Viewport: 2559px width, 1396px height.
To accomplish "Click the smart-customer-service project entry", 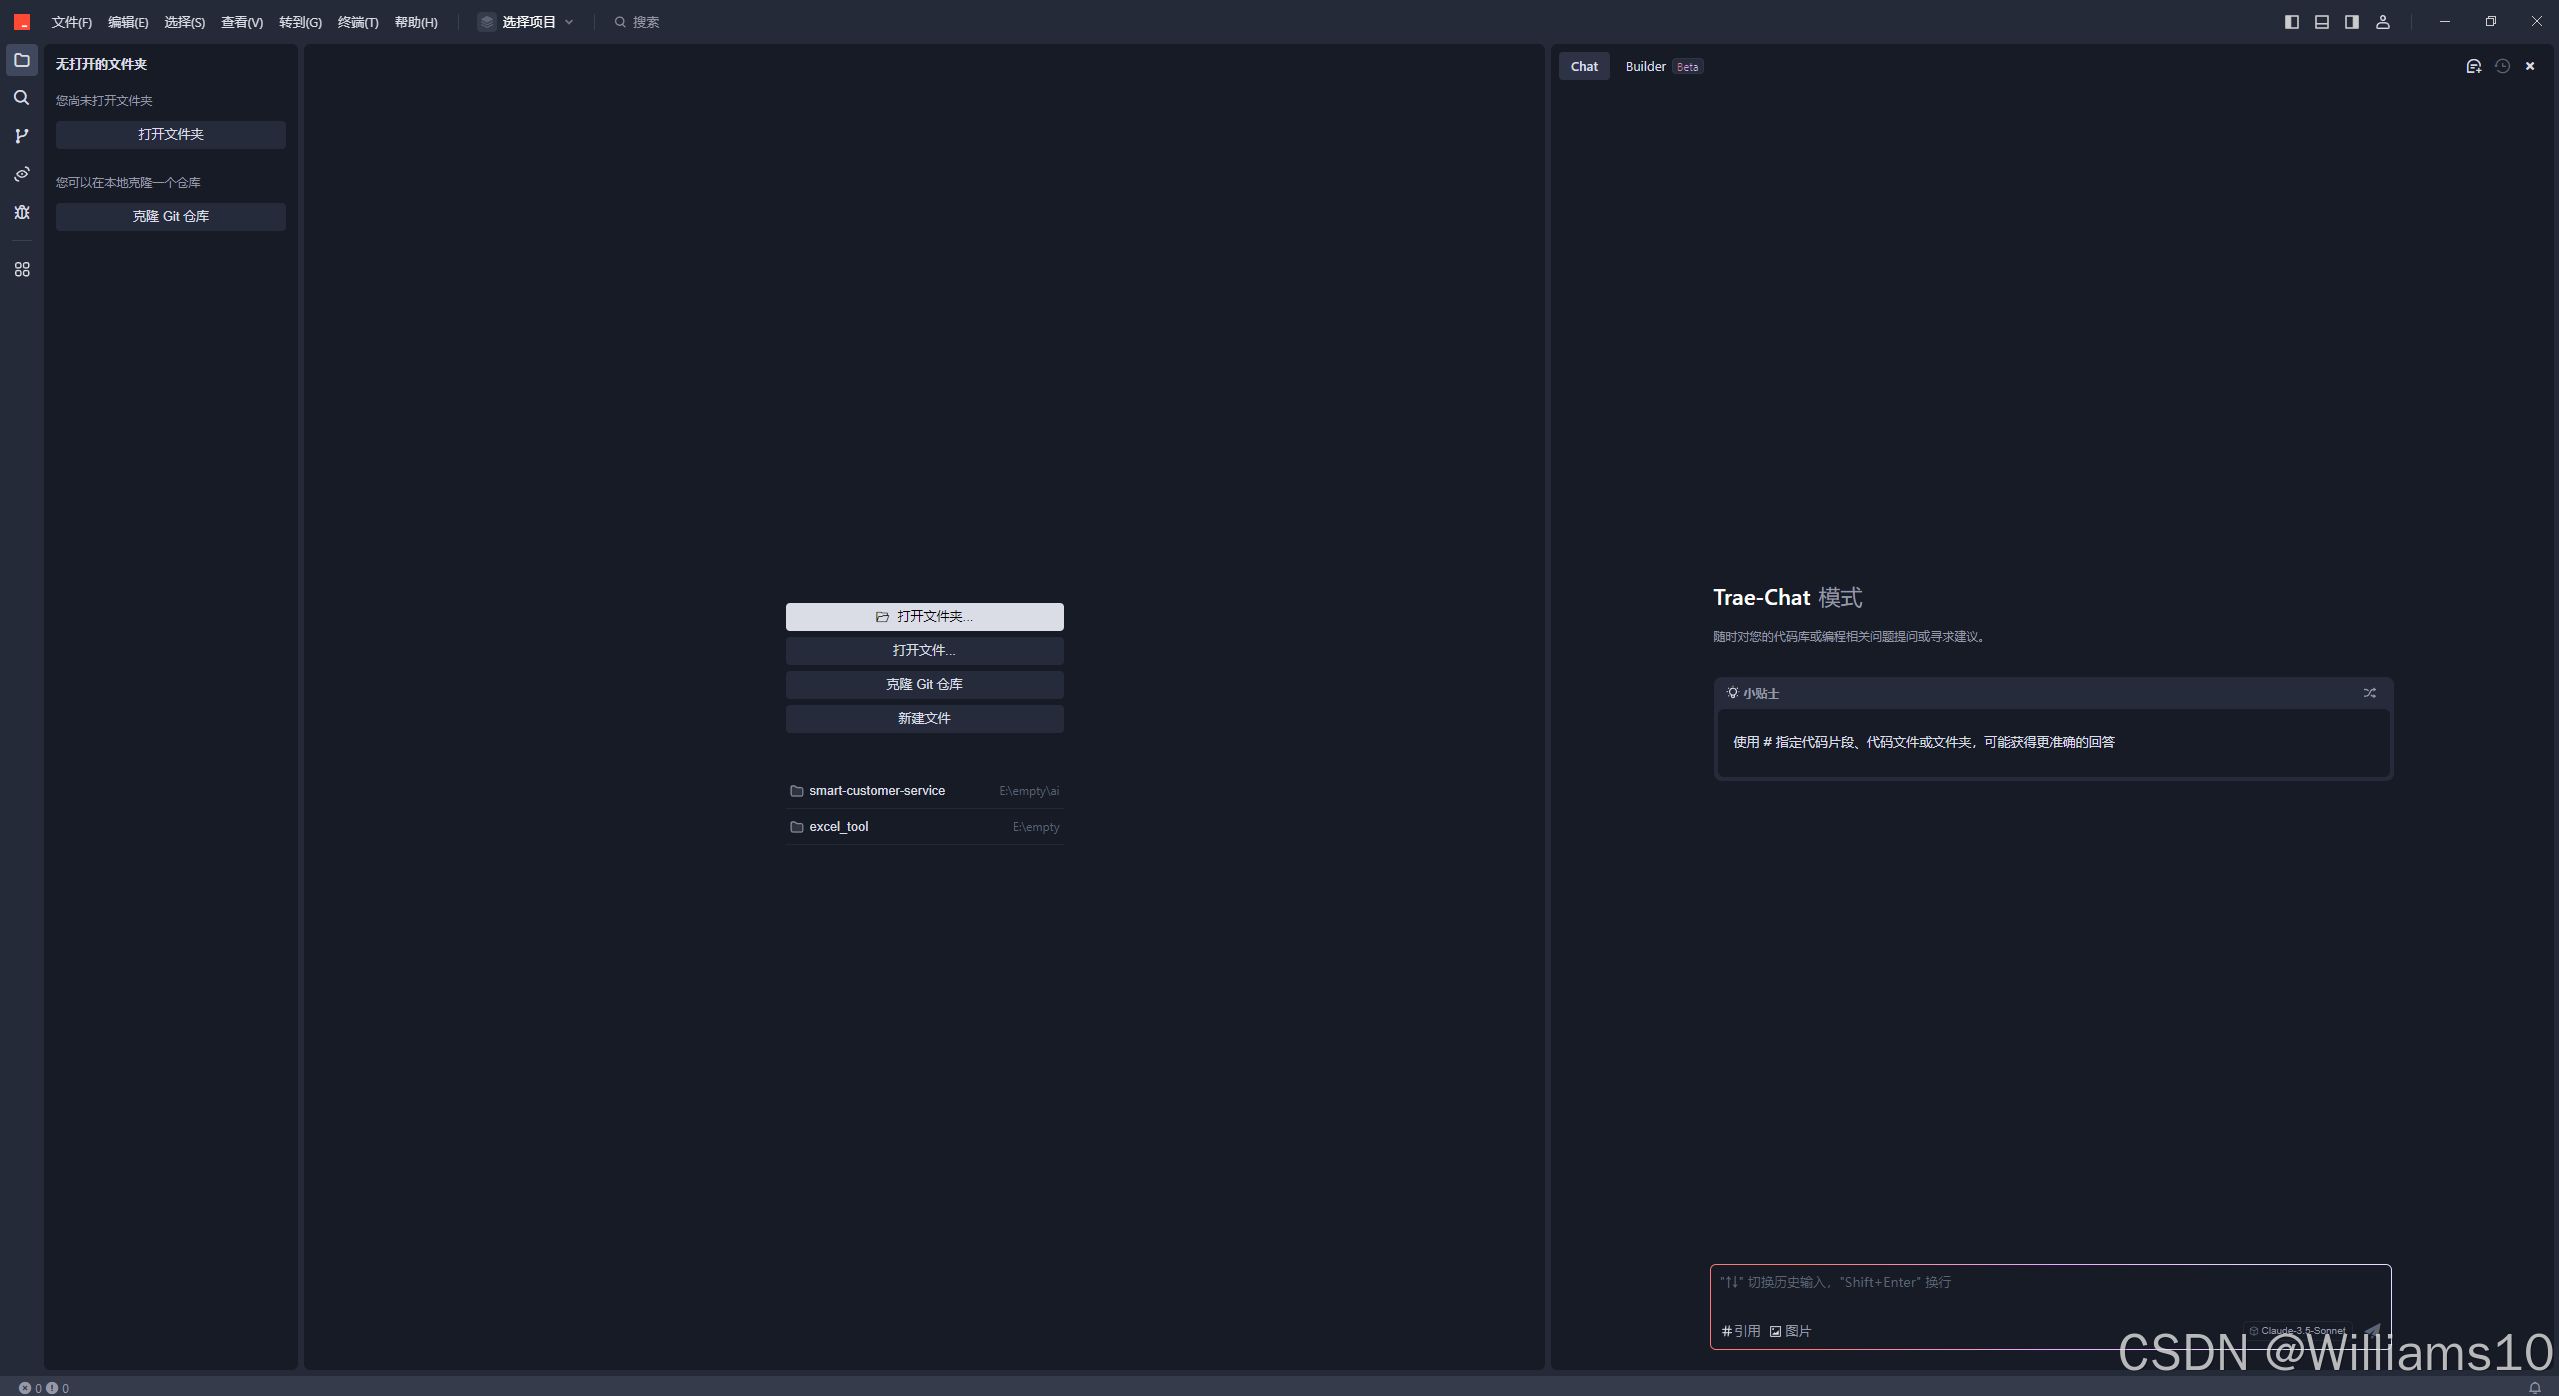I will pyautogui.click(x=876, y=789).
